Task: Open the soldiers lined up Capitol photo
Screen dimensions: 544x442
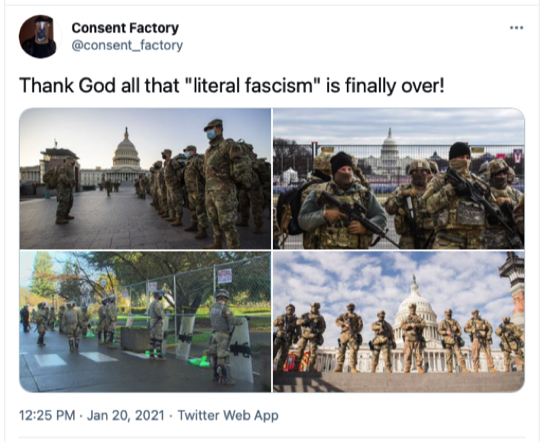Action: click(145, 178)
